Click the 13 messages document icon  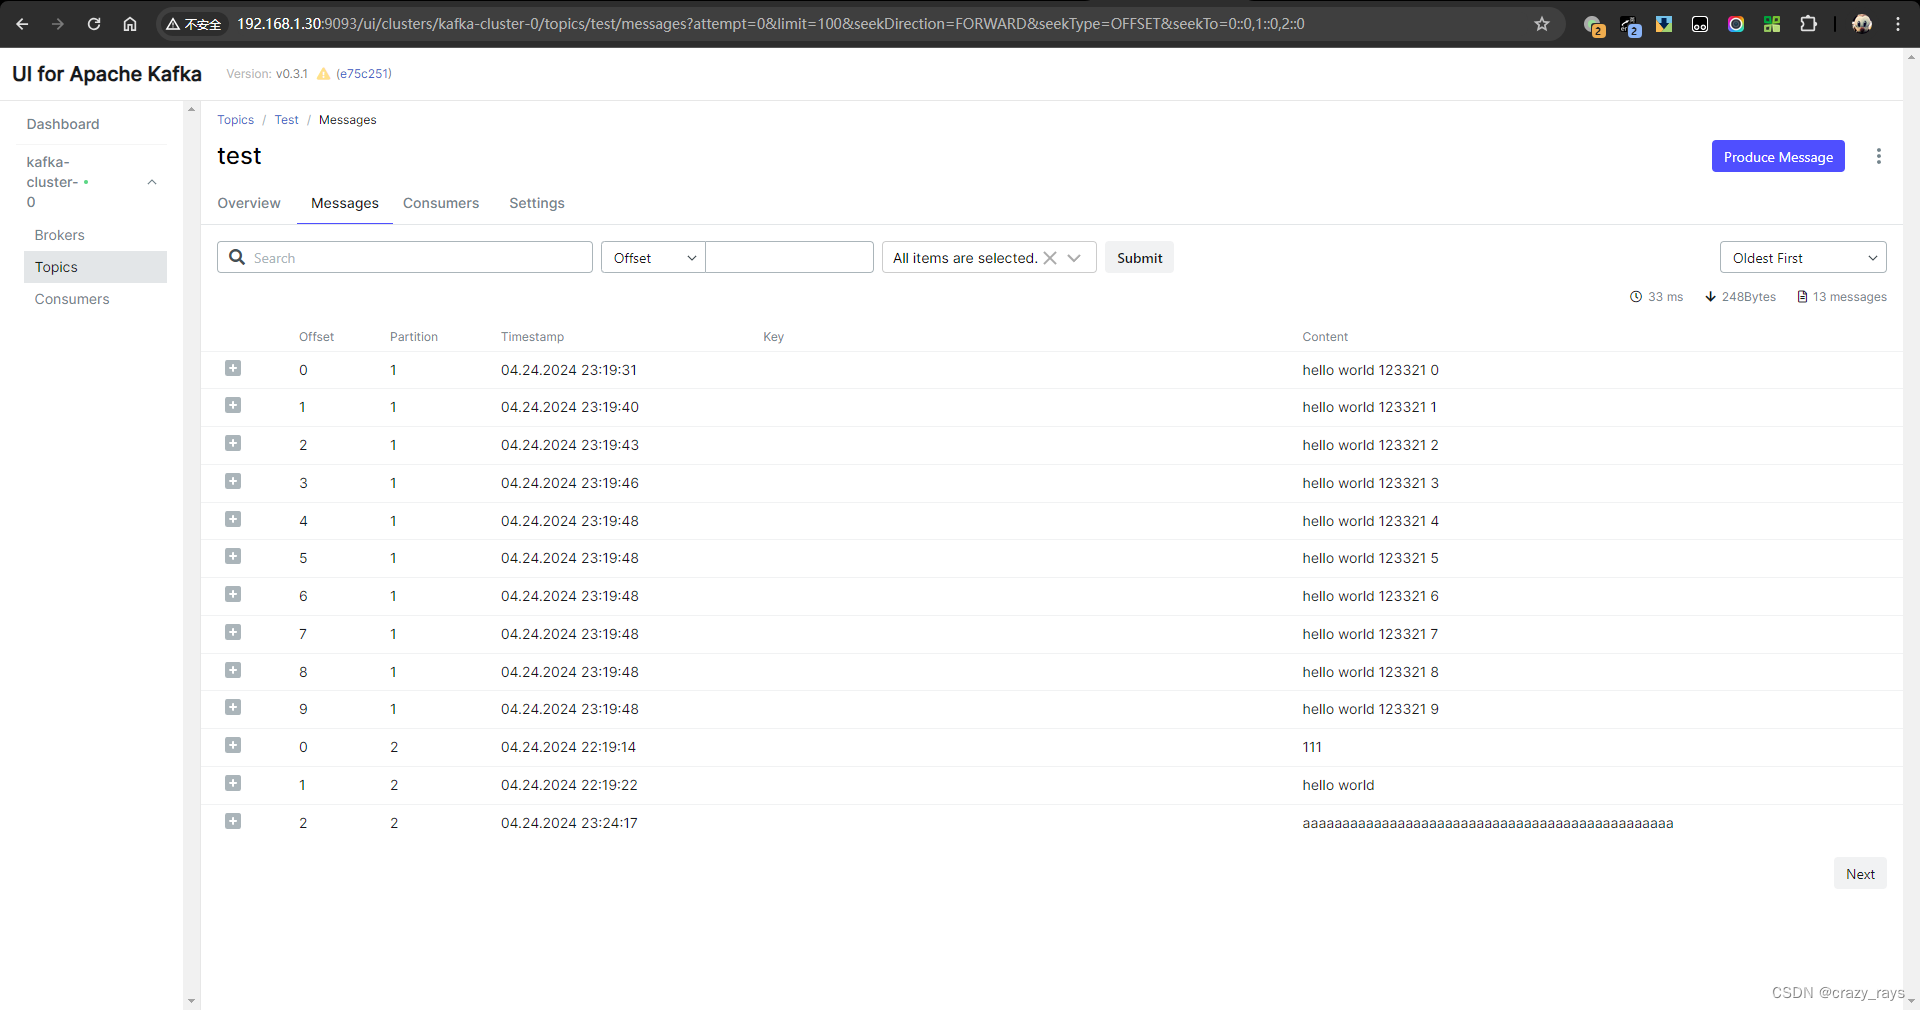(x=1802, y=297)
